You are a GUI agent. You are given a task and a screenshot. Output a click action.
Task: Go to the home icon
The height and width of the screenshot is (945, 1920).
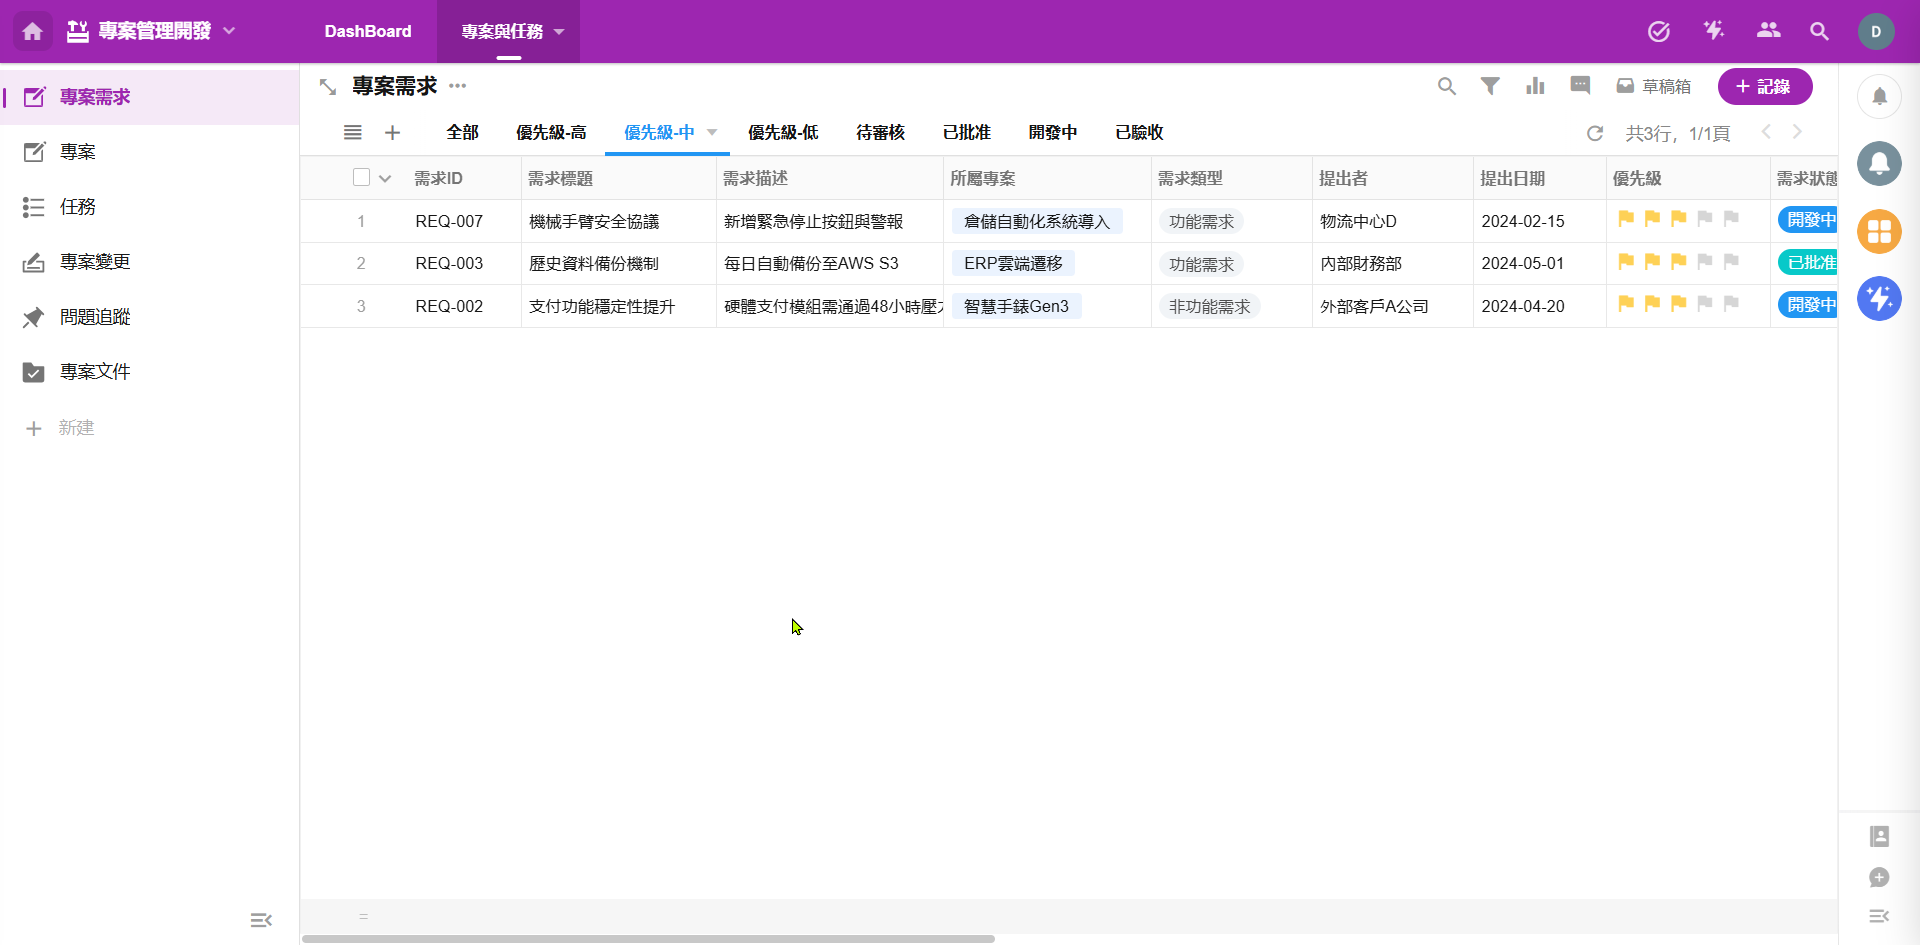tap(32, 31)
